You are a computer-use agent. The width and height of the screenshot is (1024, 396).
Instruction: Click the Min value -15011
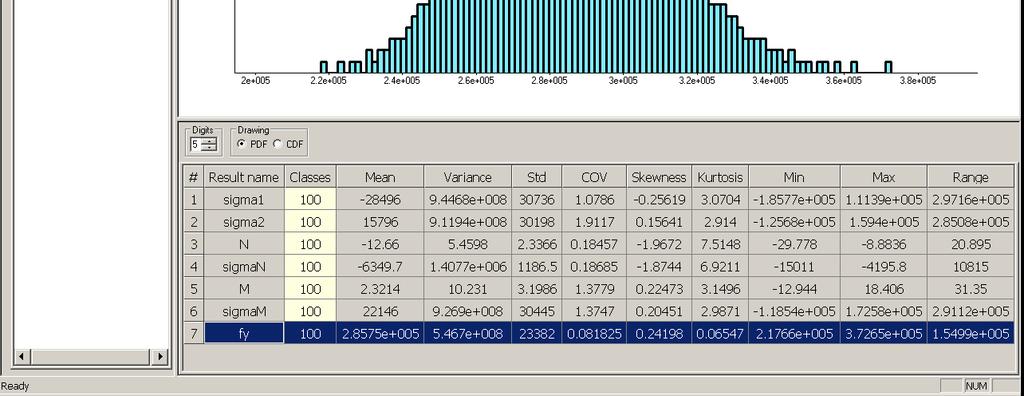point(794,267)
